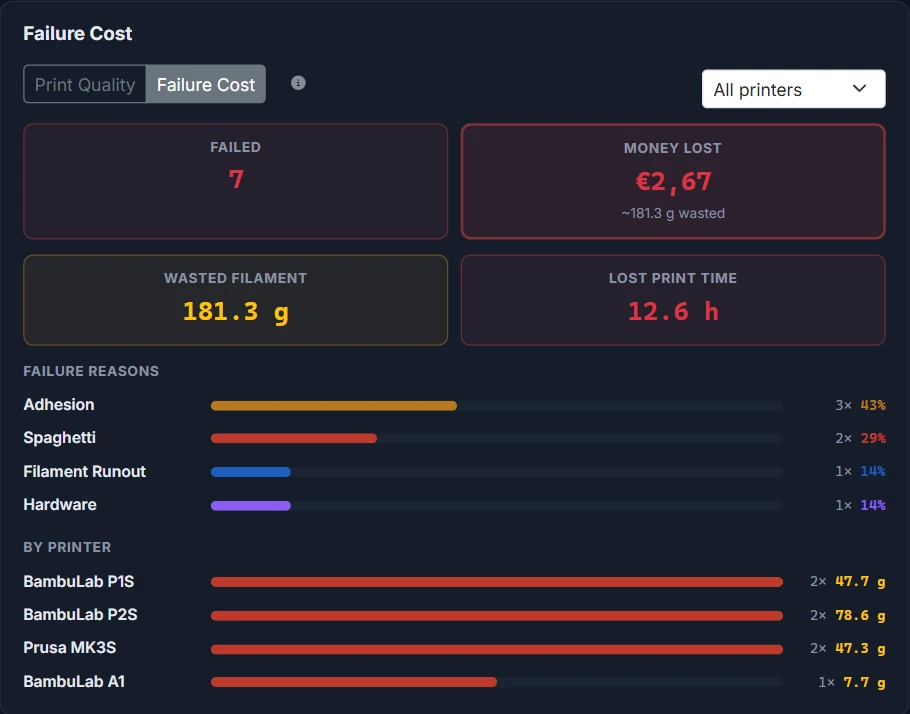This screenshot has height=714, width=910.
Task: Click the 7.7 g value for BambuLab A1
Action: tap(864, 681)
